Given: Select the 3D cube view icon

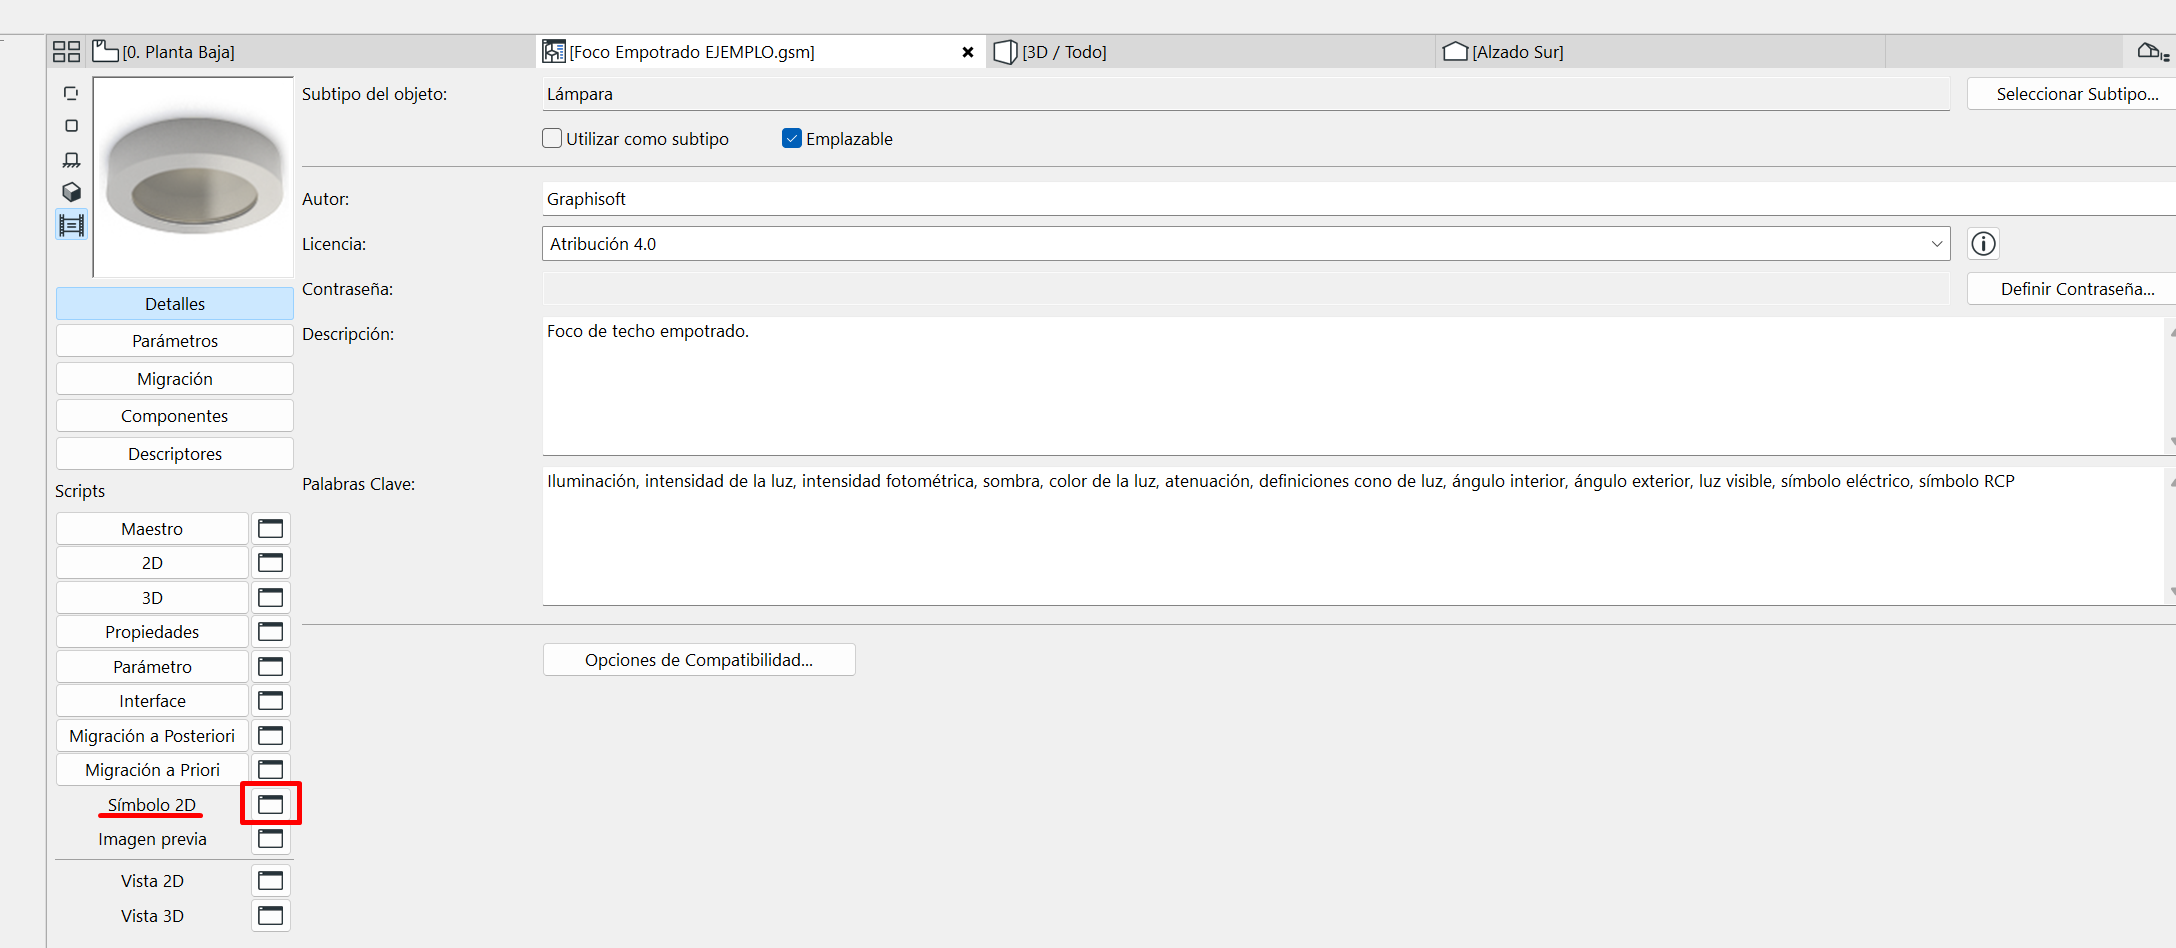Looking at the screenshot, I should pos(71,192).
